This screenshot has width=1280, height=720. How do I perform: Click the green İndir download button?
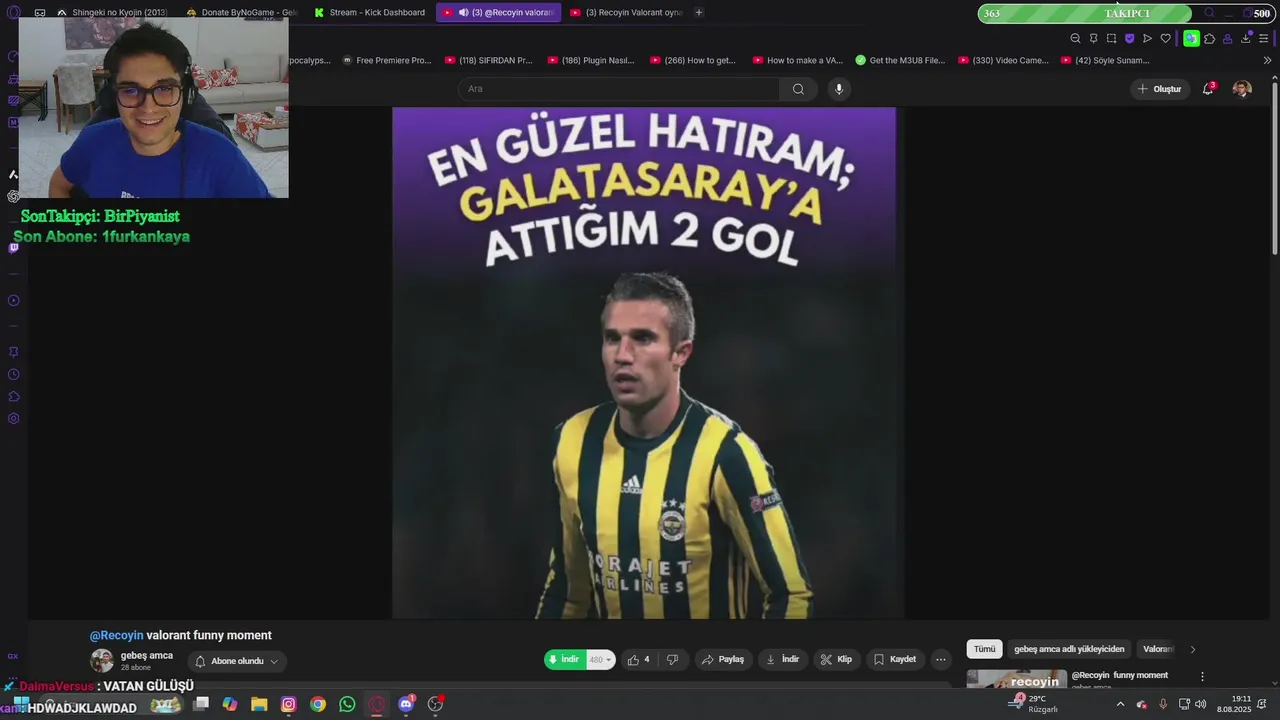[564, 660]
